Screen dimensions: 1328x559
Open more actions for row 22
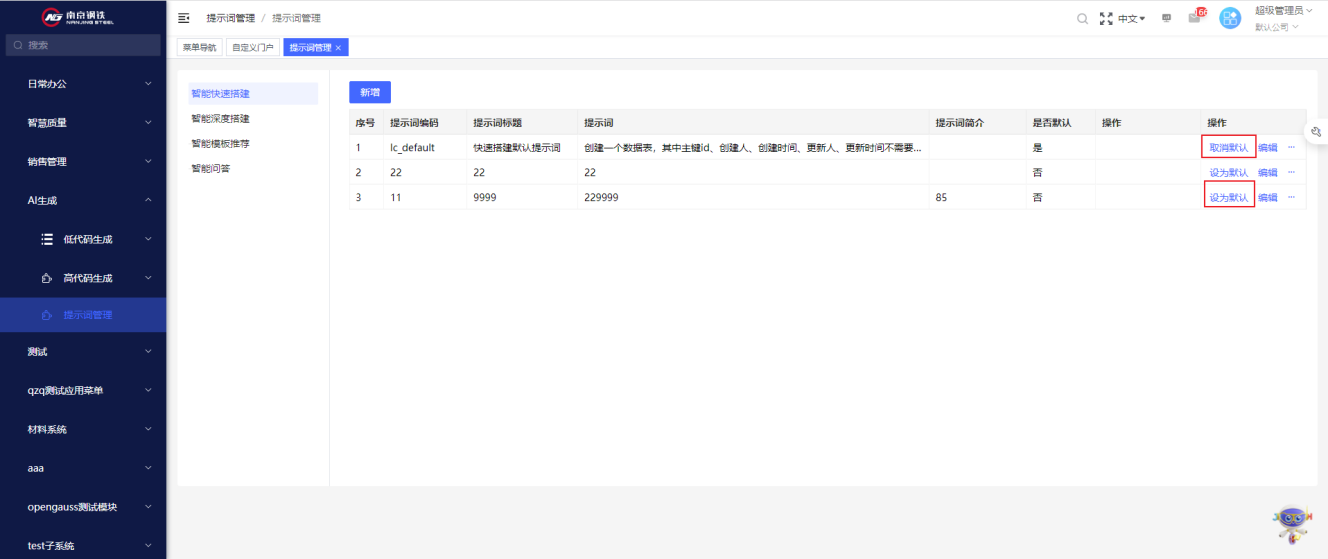coord(1291,172)
